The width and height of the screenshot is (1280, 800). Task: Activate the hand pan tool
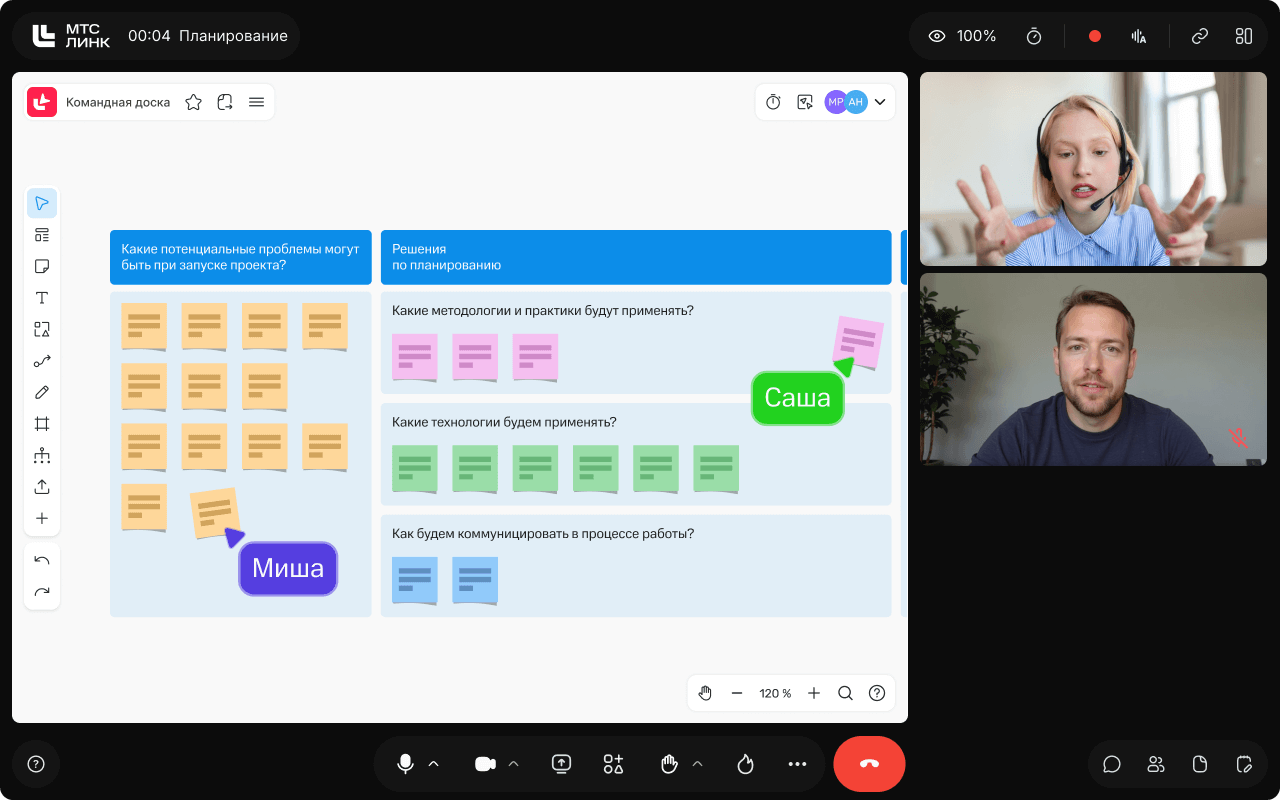click(x=705, y=693)
